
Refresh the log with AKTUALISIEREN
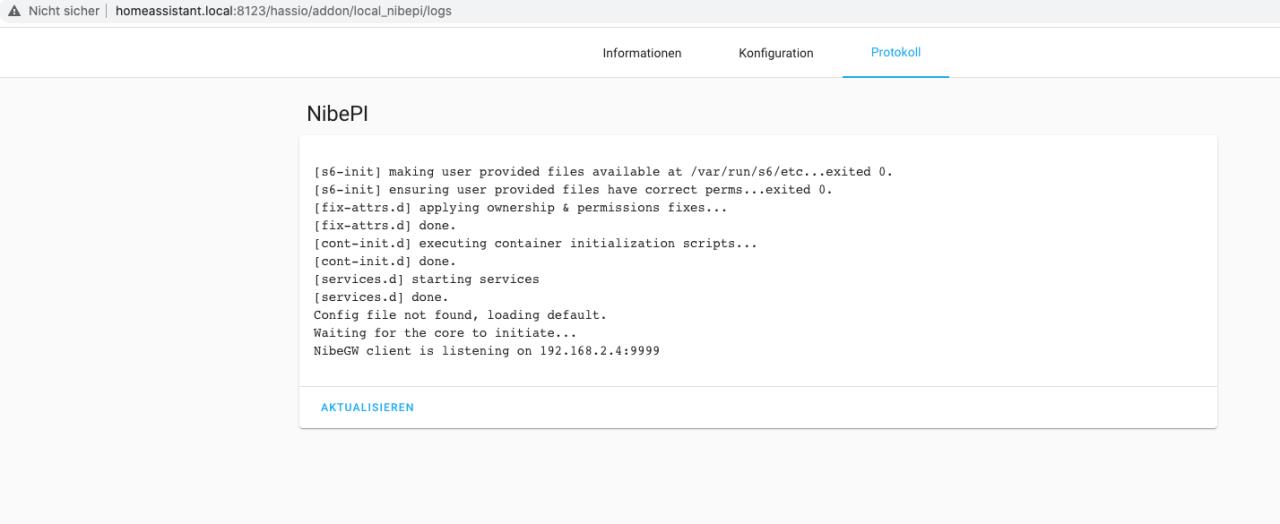click(x=367, y=408)
